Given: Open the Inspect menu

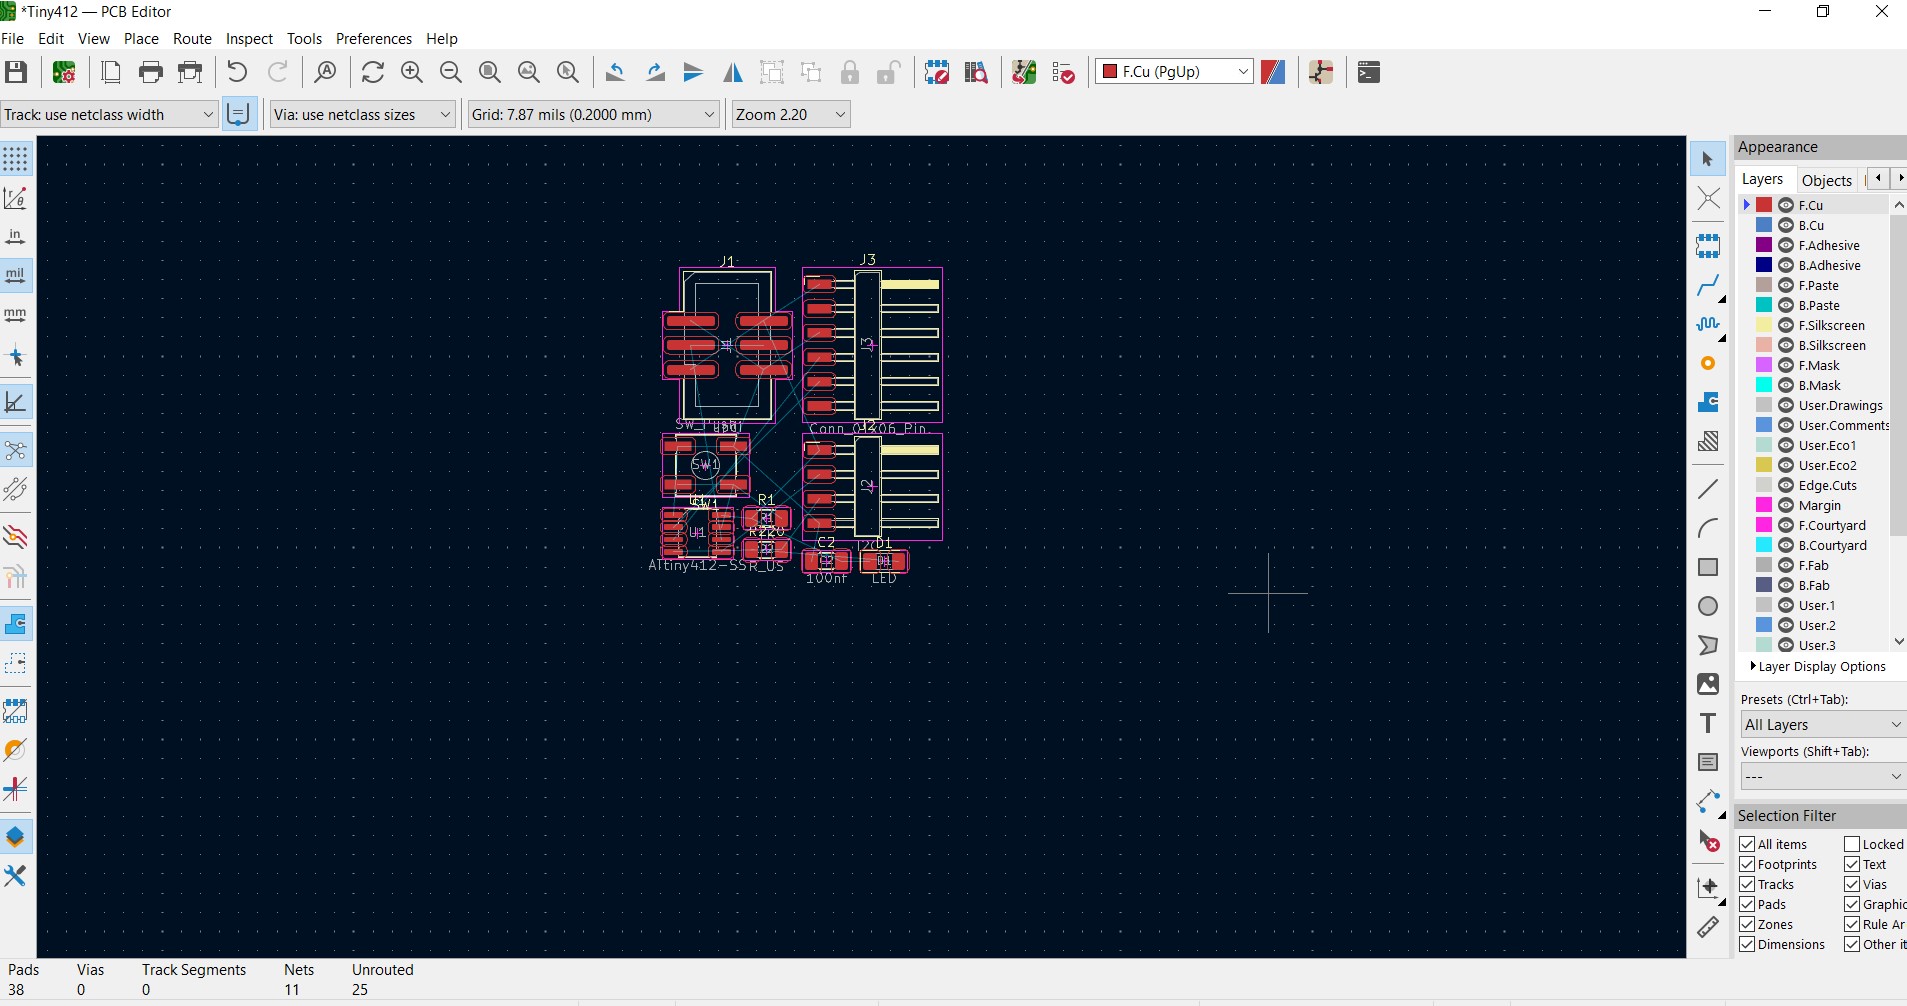Looking at the screenshot, I should pyautogui.click(x=249, y=38).
